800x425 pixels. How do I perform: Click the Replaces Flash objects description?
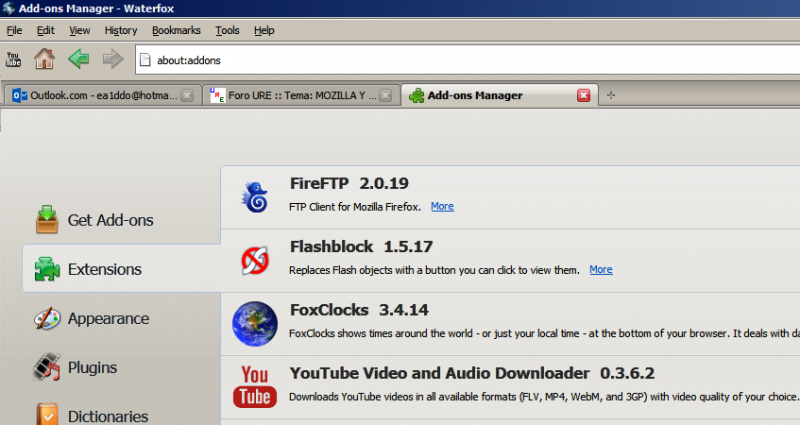pos(434,270)
